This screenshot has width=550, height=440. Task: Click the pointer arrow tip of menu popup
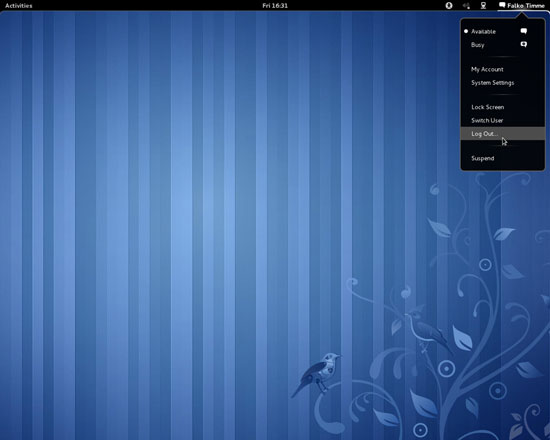coord(522,14)
